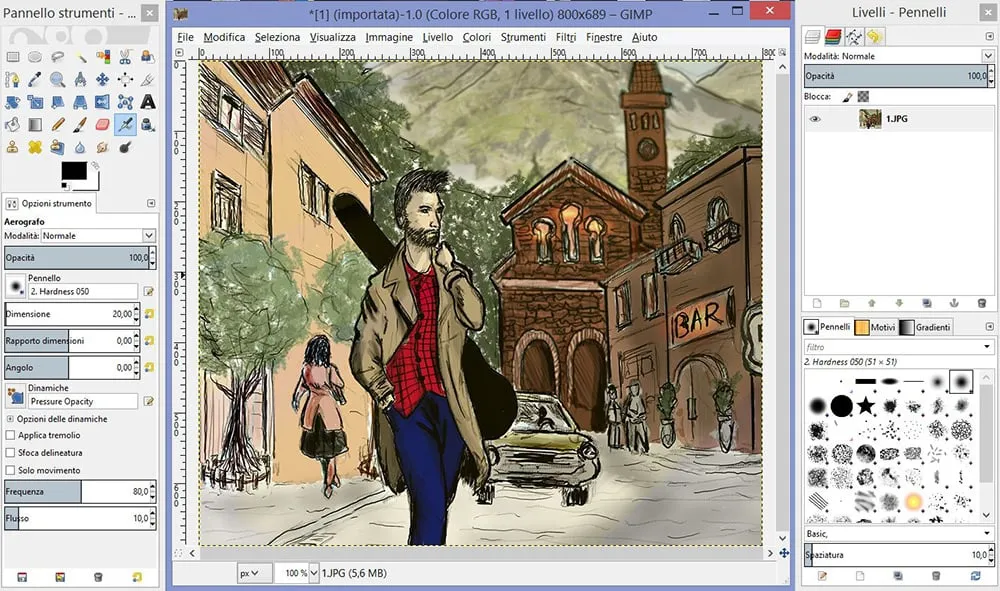Screen dimensions: 1000x591
Task: Open the Modalità dropdown in Opzioni strumento
Action: click(110, 235)
